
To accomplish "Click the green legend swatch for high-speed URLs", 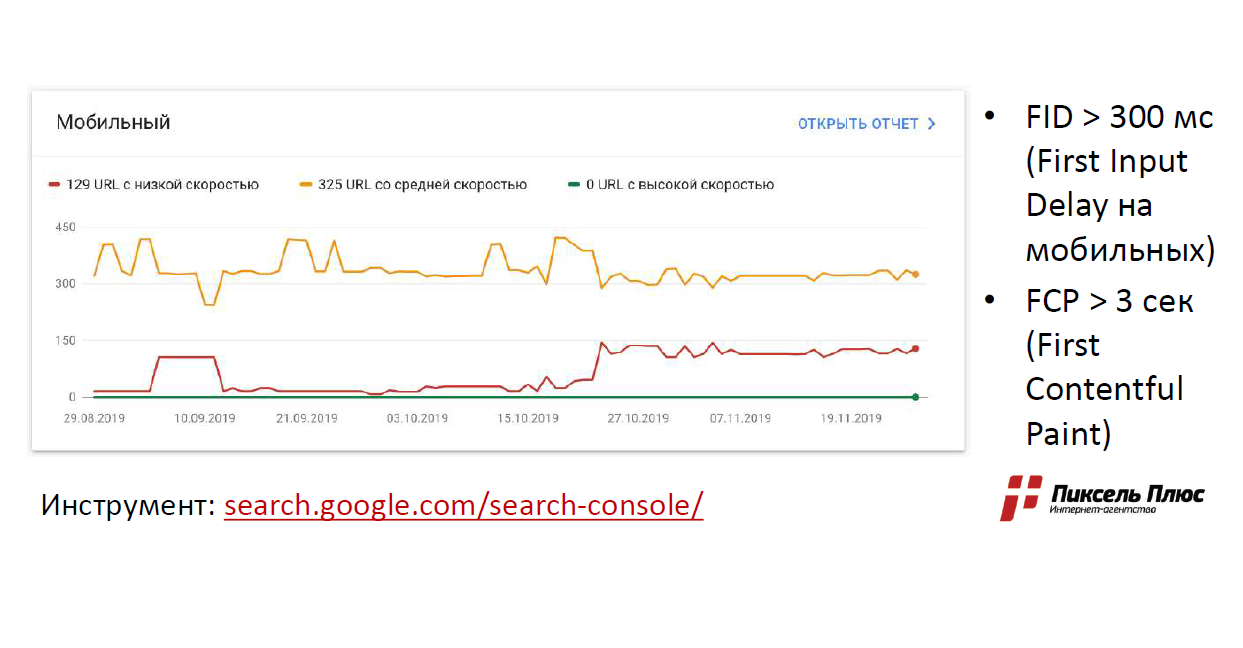I will pos(573,185).
